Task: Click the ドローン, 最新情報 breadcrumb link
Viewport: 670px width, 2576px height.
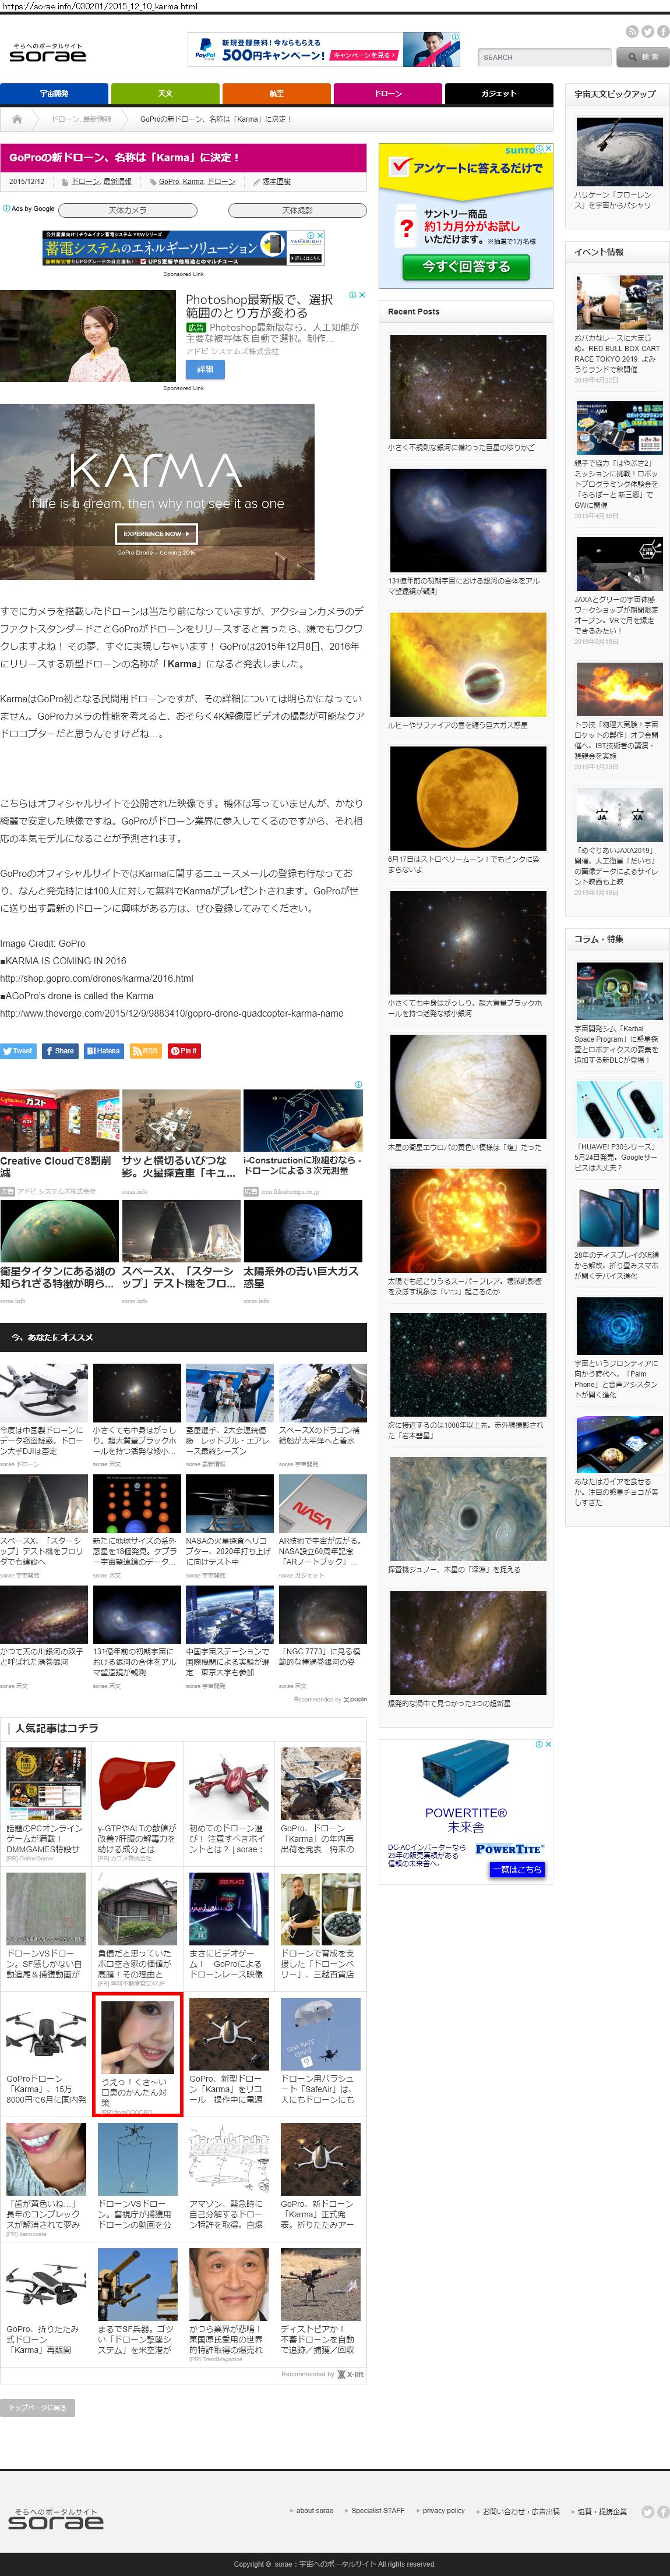Action: coord(81,119)
